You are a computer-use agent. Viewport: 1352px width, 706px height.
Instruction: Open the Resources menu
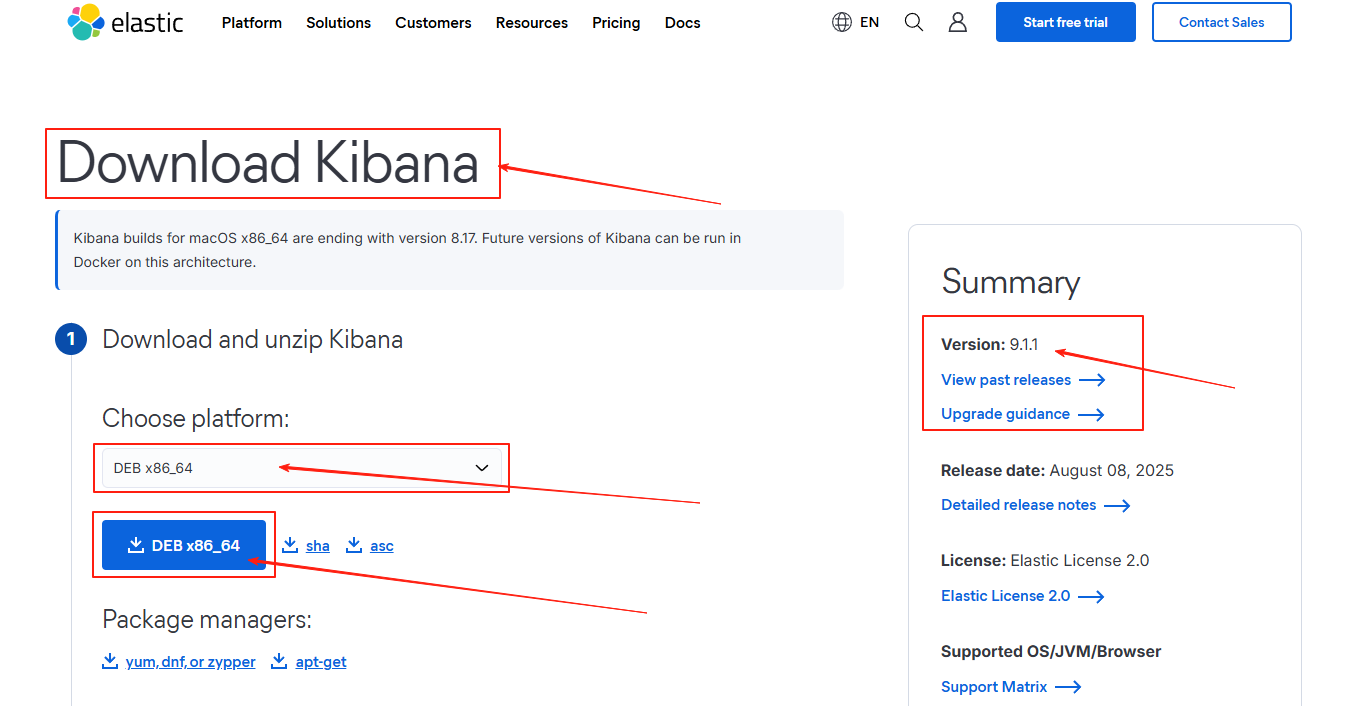(x=532, y=22)
